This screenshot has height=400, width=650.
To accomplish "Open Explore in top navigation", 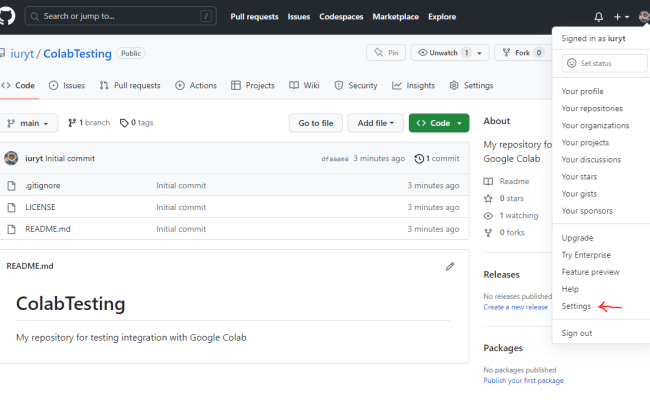I will [x=442, y=17].
